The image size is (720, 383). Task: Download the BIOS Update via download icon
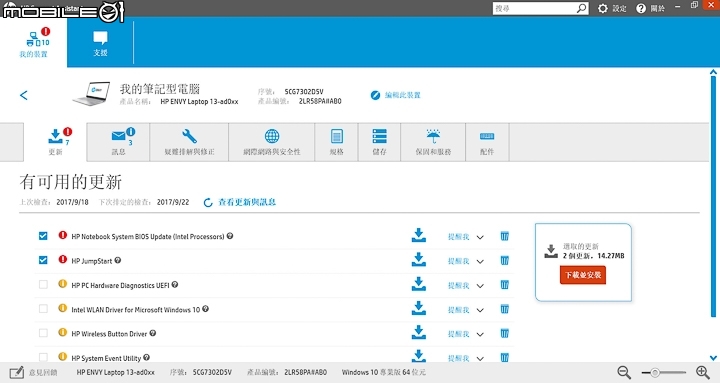pyautogui.click(x=418, y=235)
